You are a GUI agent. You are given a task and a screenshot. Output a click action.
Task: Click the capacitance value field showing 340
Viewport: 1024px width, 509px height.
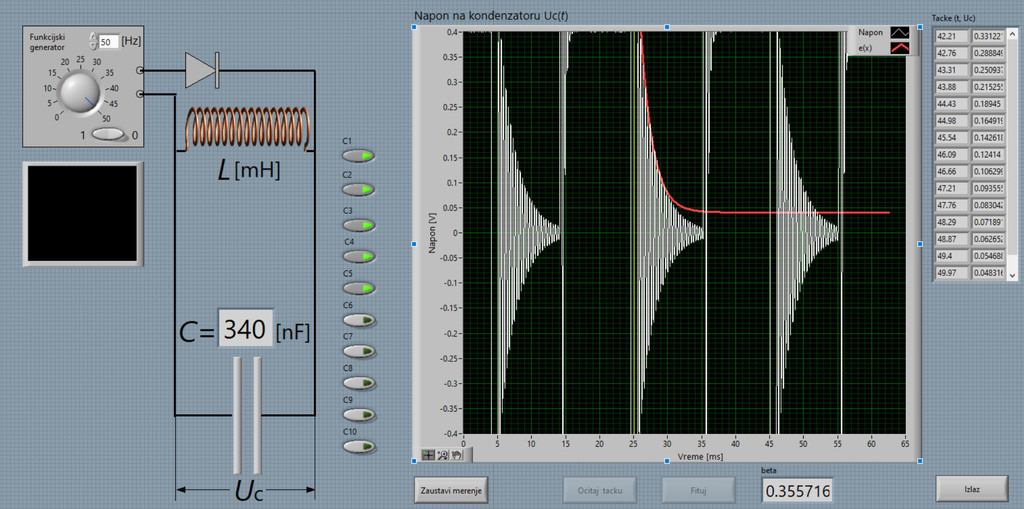pyautogui.click(x=245, y=329)
